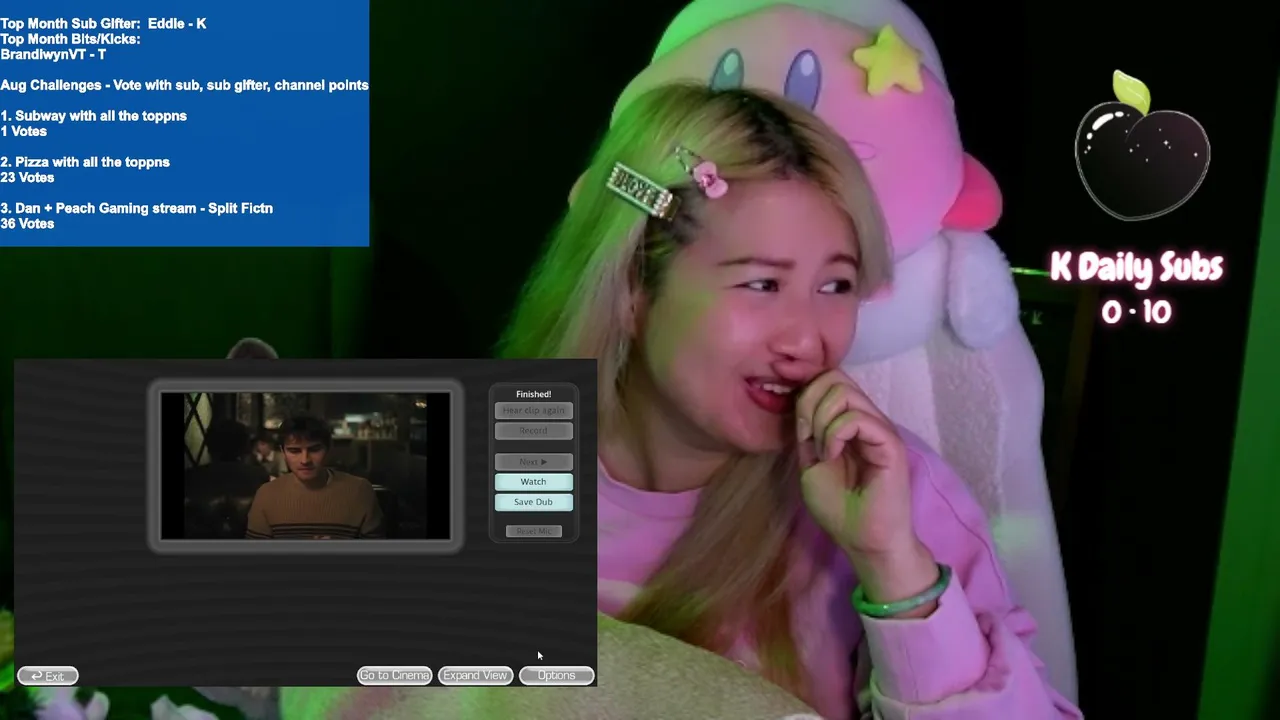Click the "Finished!" status text
The image size is (1280, 720).
coord(533,394)
